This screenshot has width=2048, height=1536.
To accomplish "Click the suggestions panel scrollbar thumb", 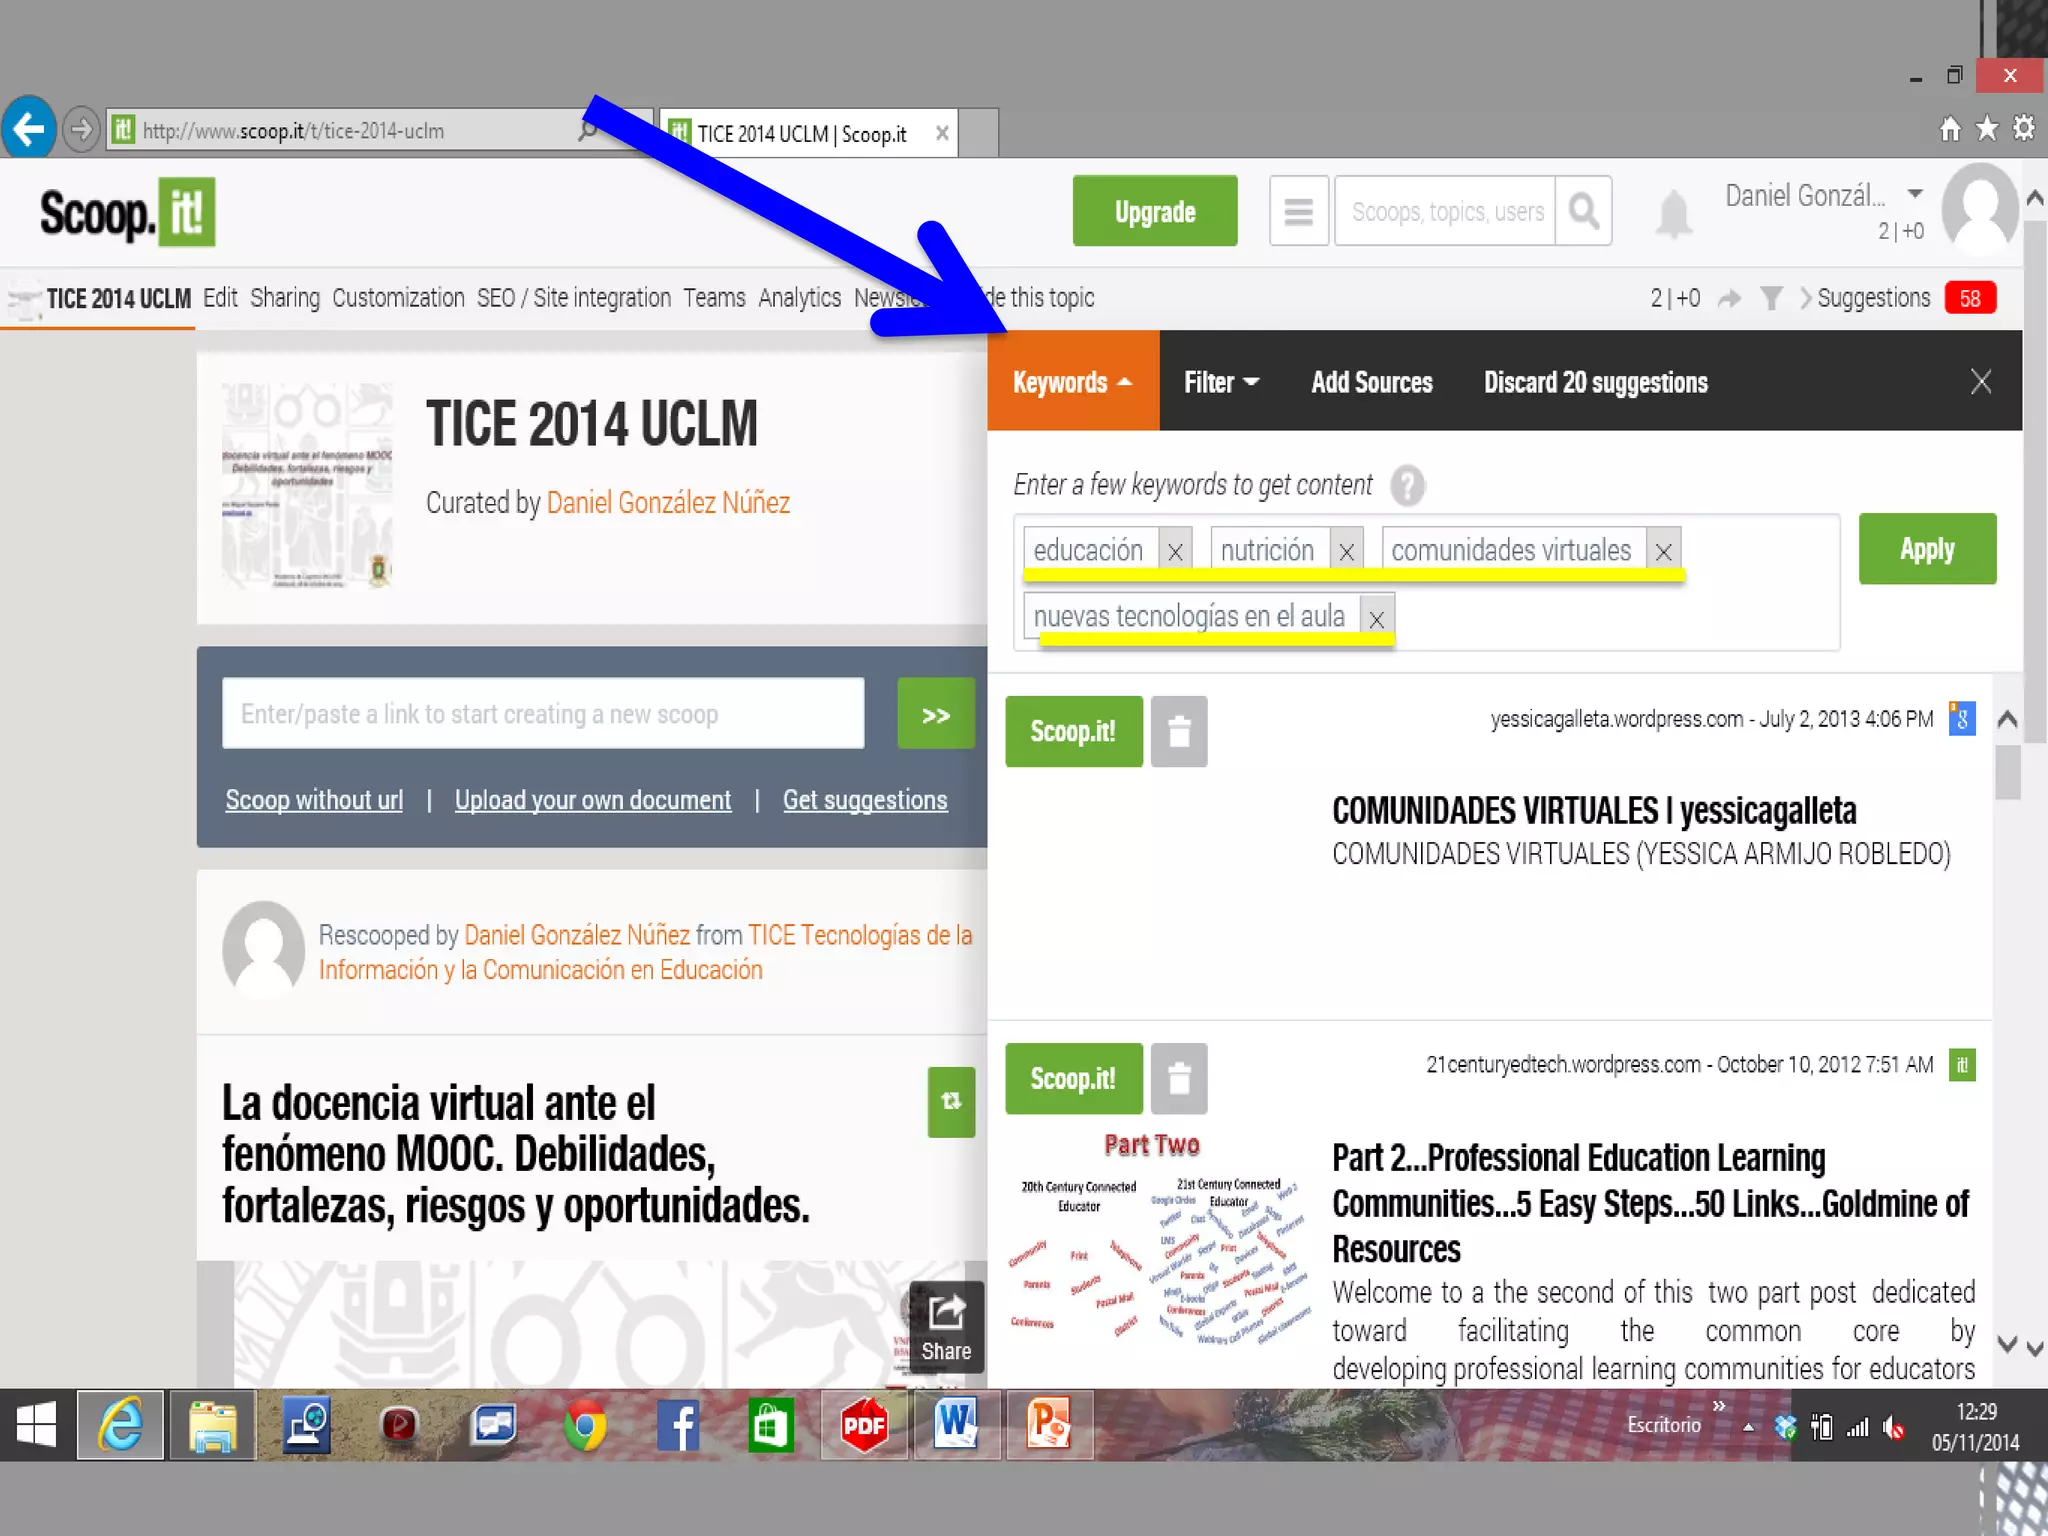I will click(2007, 772).
